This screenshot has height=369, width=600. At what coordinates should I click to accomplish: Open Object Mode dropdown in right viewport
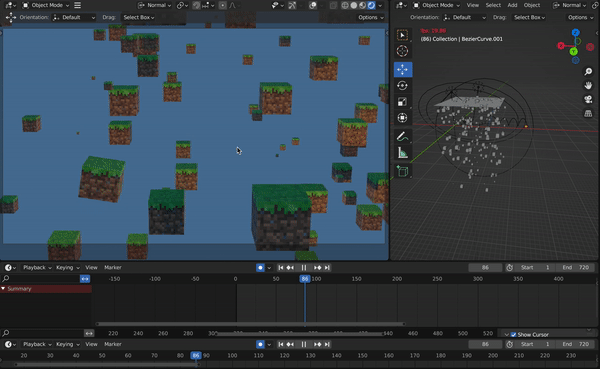point(436,5)
